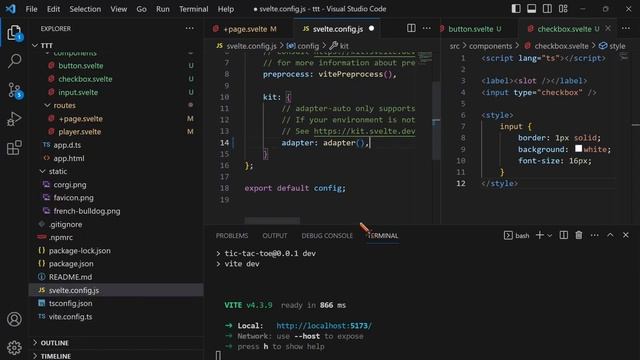Switch to the OUTPUT panel tab
The width and height of the screenshot is (640, 360).
tap(275, 236)
